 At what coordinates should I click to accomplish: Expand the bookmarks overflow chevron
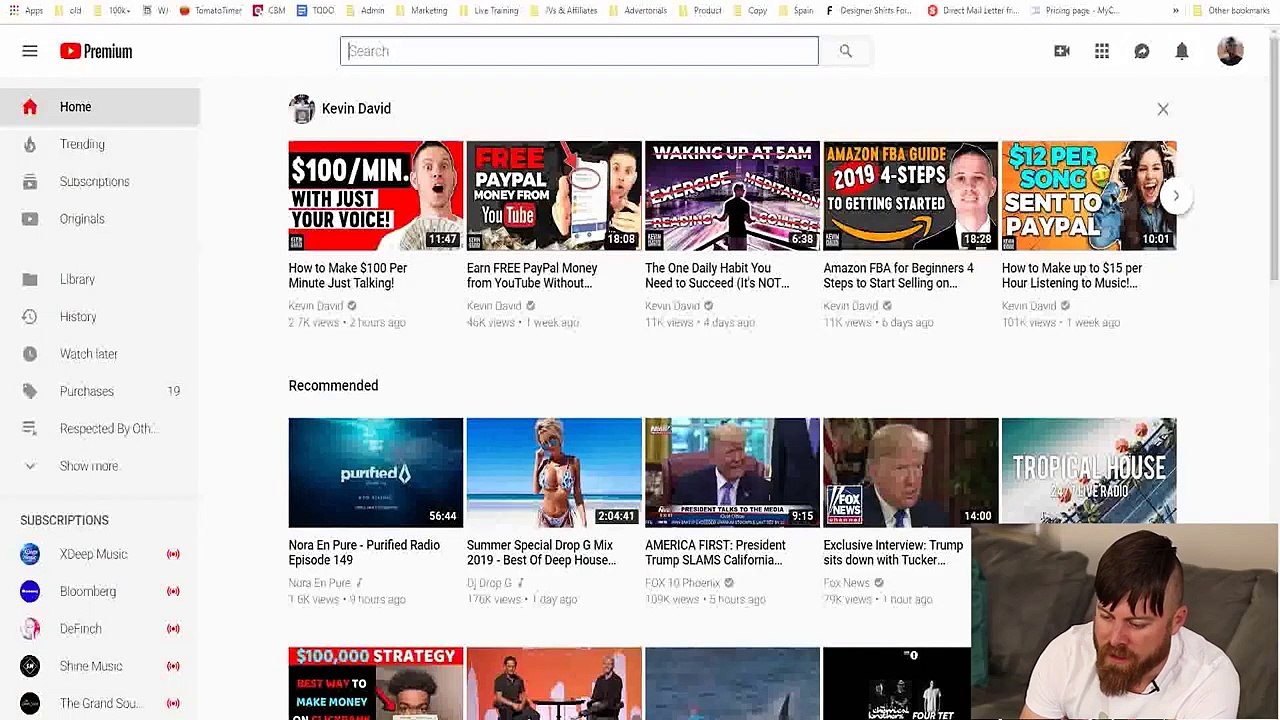point(1176,10)
